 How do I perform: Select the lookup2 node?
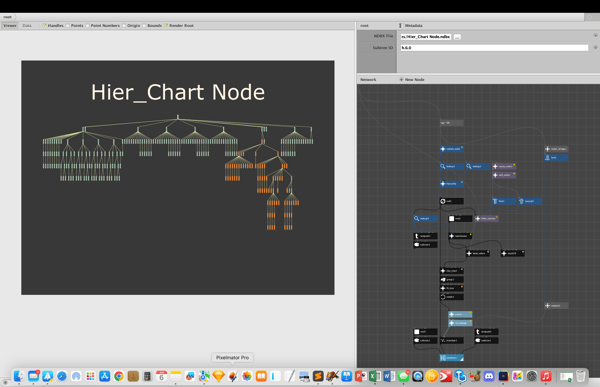(478, 167)
